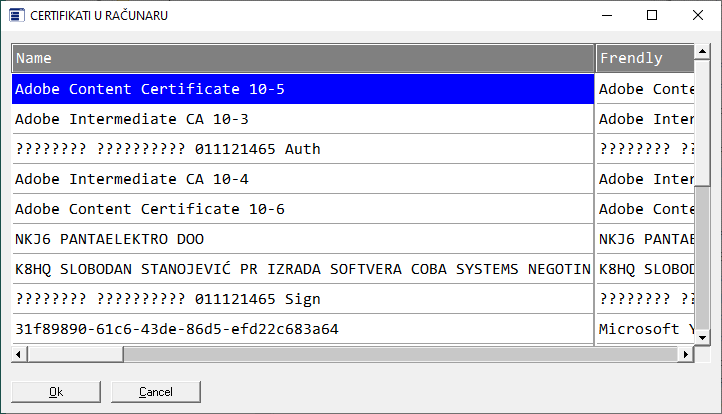This screenshot has height=414, width=722.
Task: Click the vertical scrollbar up arrow
Action: point(702,51)
